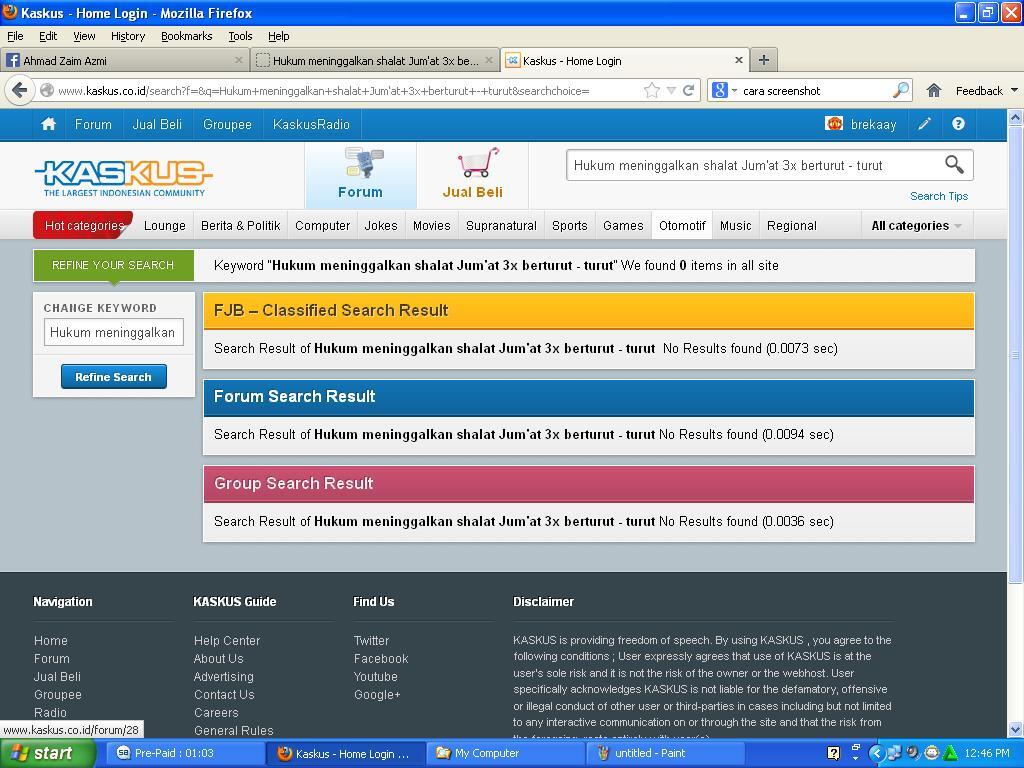Click Forum in the blue navbar
This screenshot has height=768, width=1024.
pos(93,124)
